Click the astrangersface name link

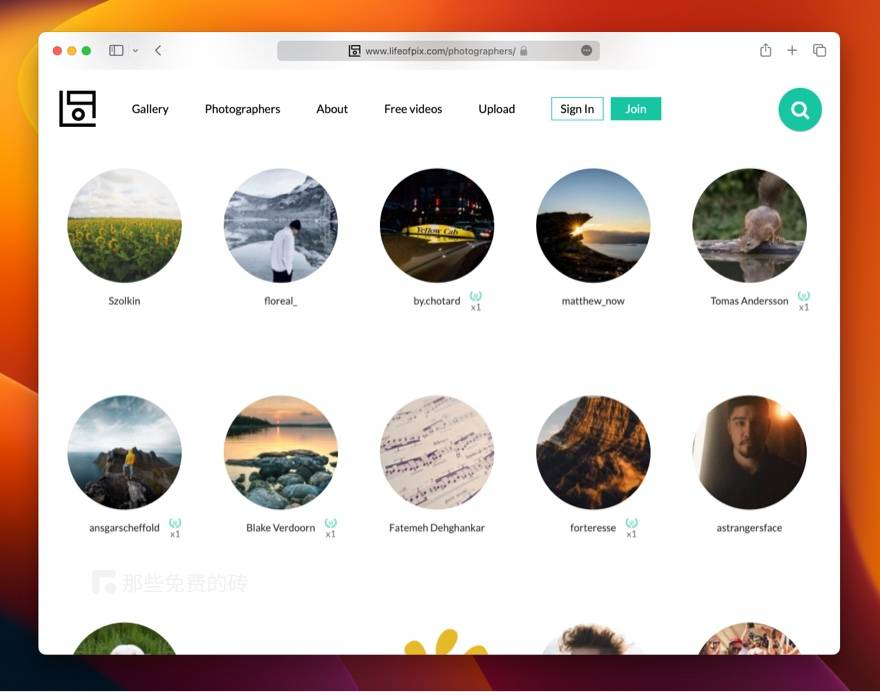(749, 528)
